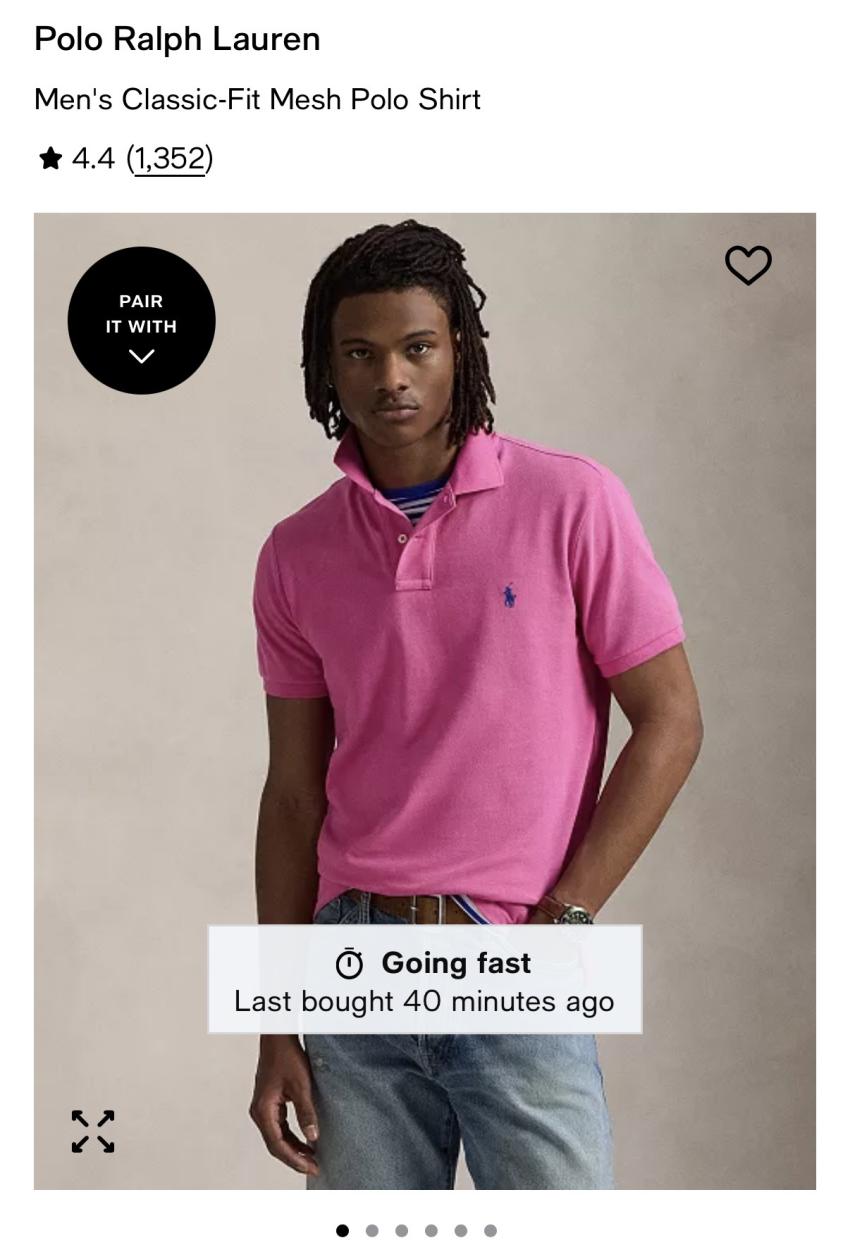The image size is (850, 1252).
Task: Add the polo shirt to favorites with the heart icon
Action: 748,265
